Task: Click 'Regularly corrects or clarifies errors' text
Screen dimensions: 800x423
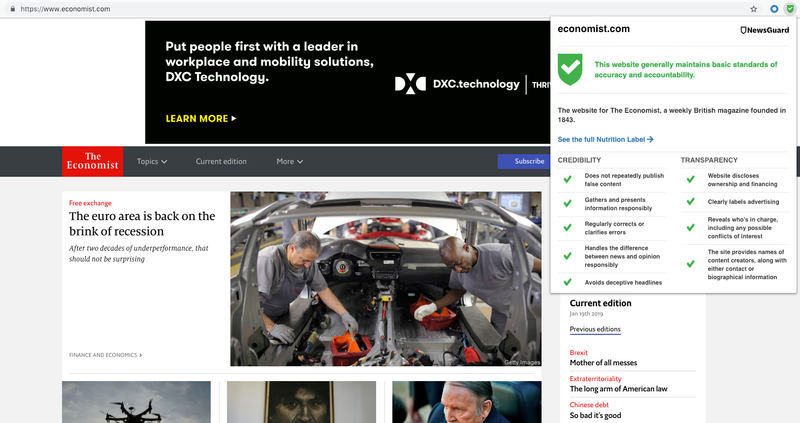Action: click(x=614, y=228)
